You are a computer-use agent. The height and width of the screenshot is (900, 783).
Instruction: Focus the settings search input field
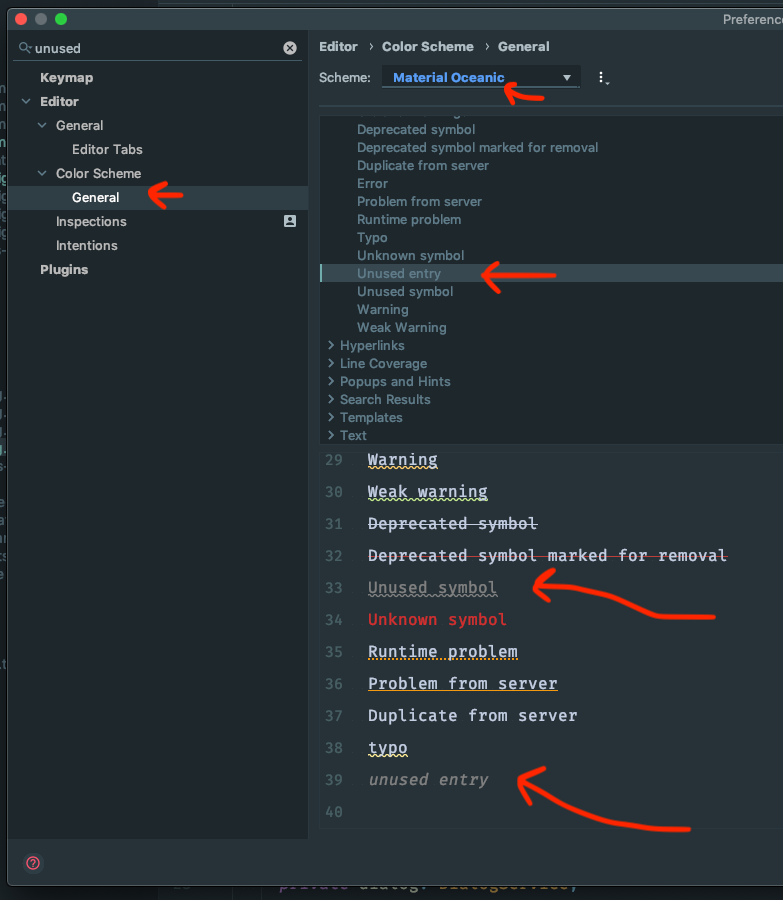click(157, 48)
